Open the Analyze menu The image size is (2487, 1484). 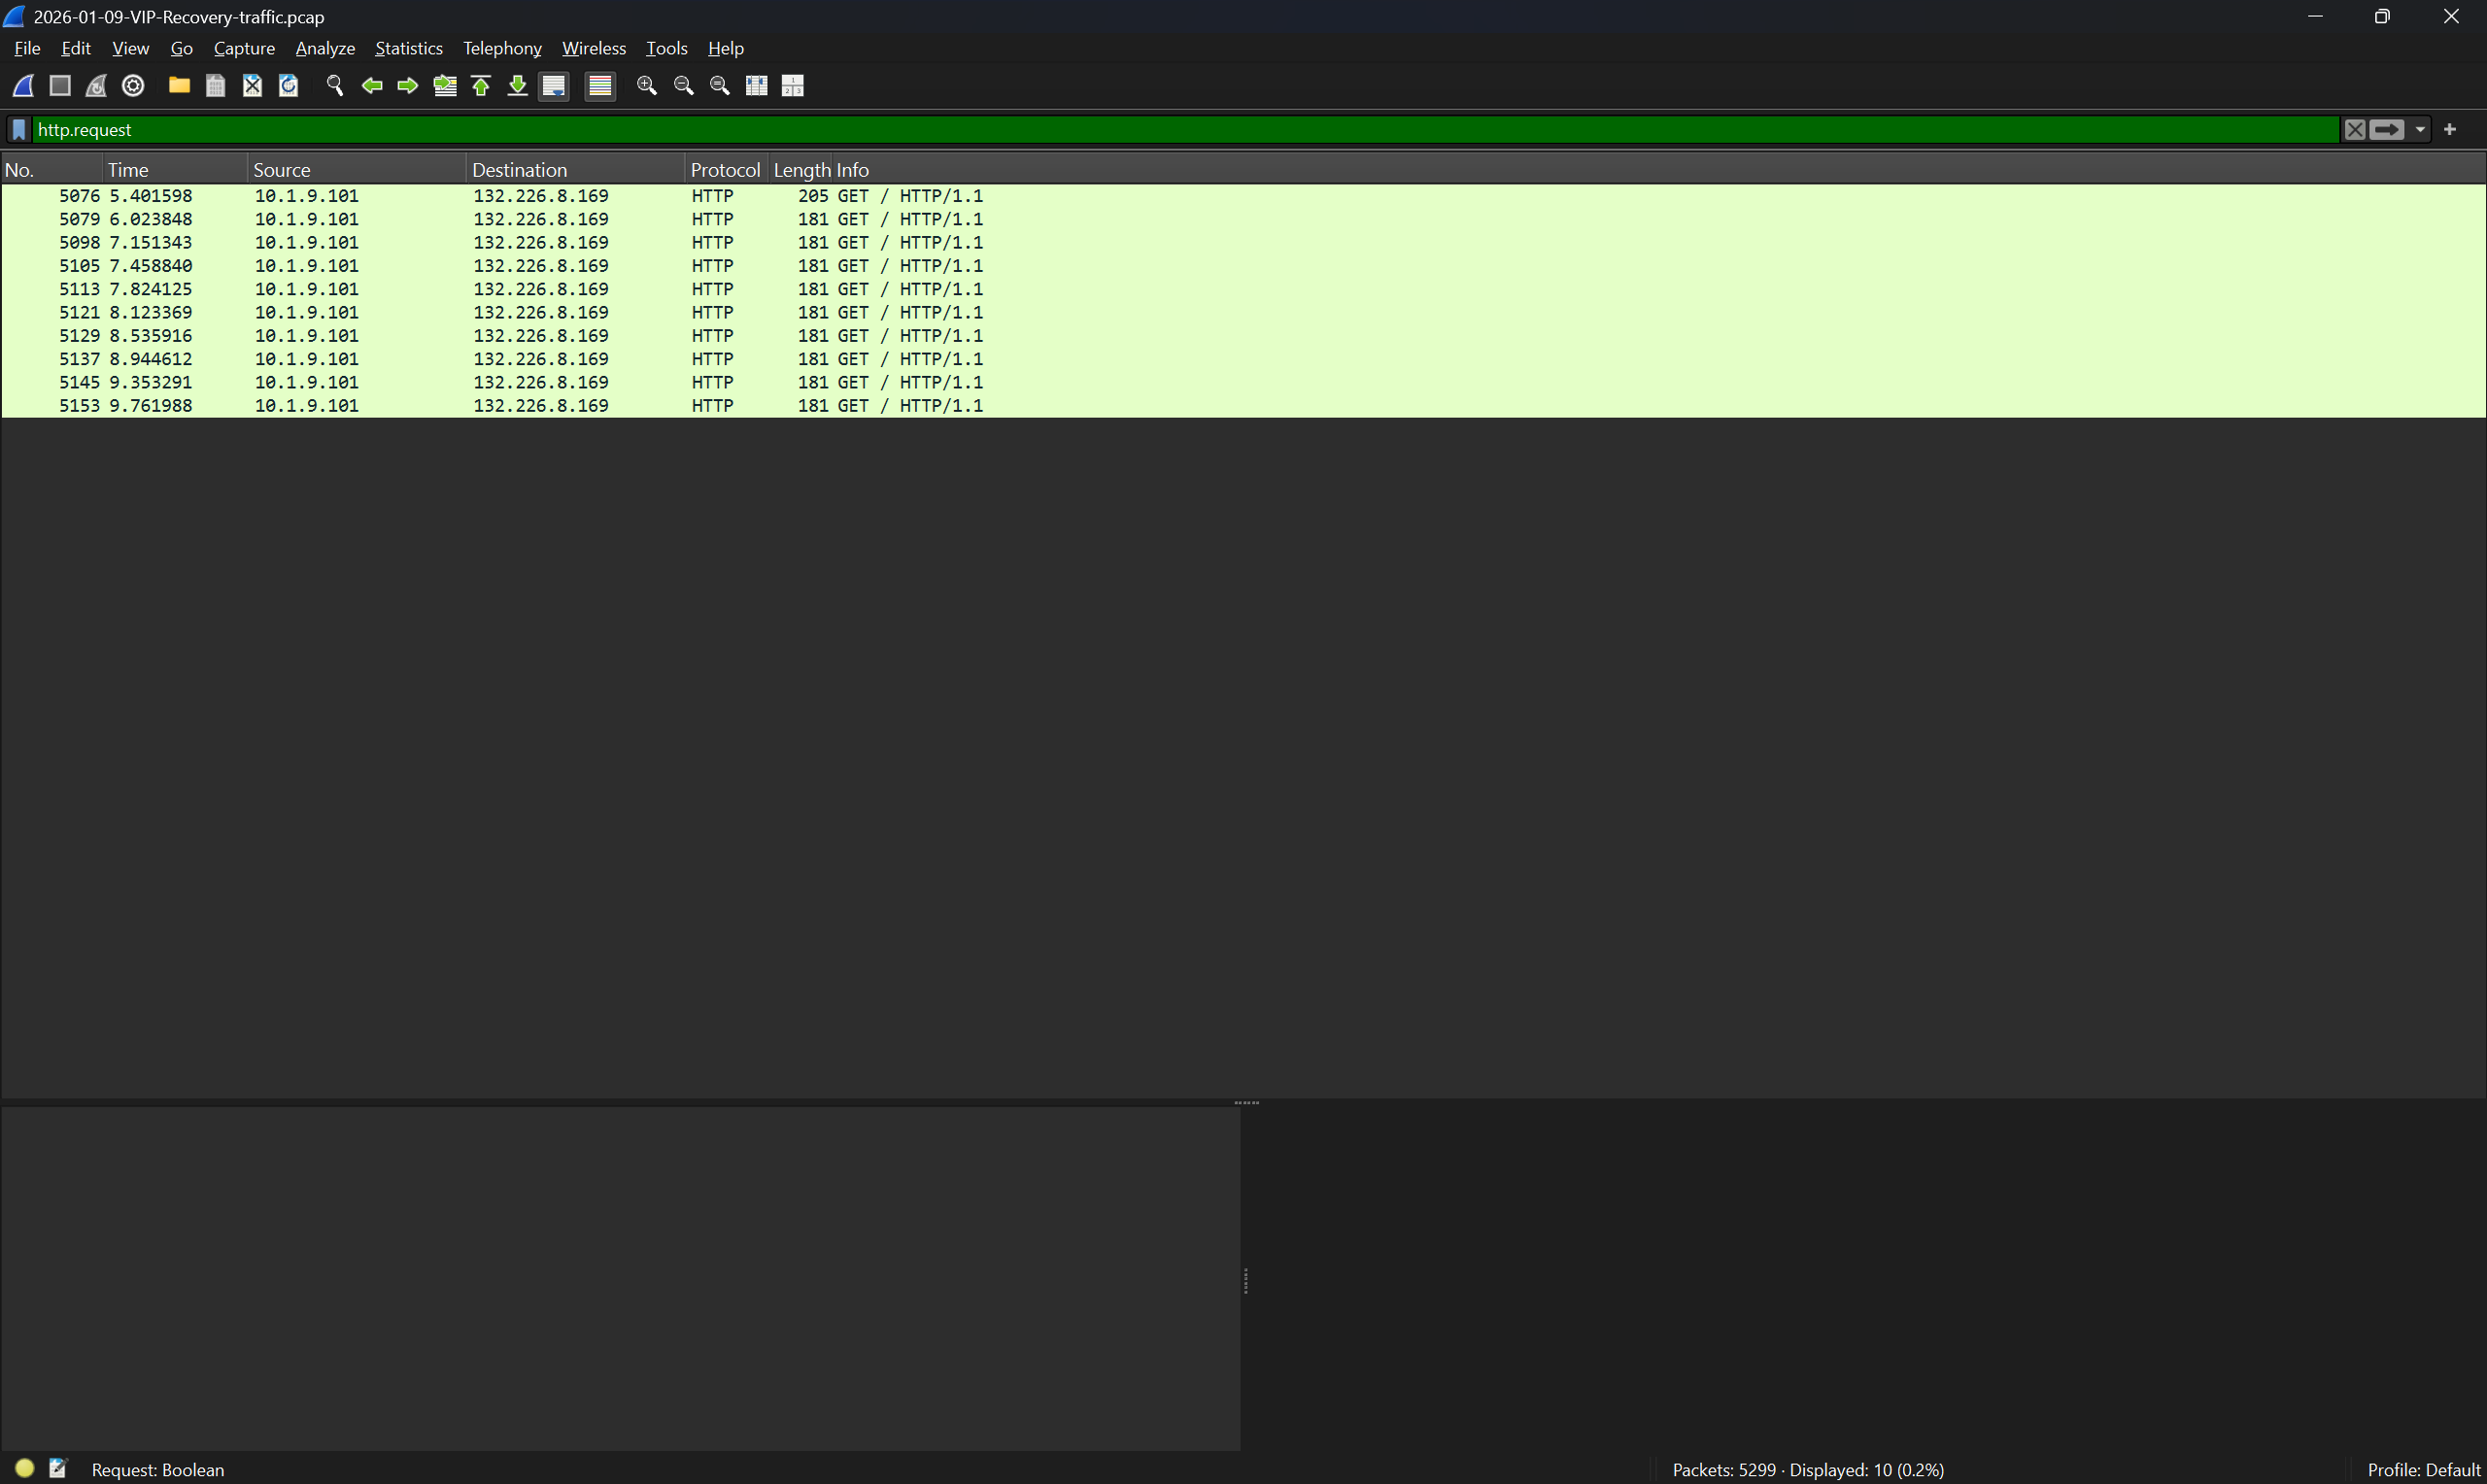[x=325, y=48]
